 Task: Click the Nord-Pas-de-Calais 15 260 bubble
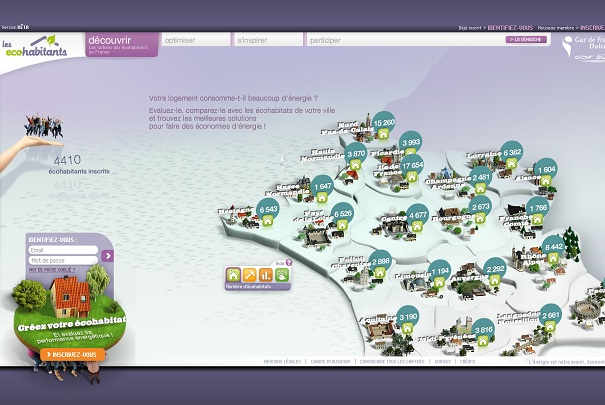pyautogui.click(x=383, y=123)
